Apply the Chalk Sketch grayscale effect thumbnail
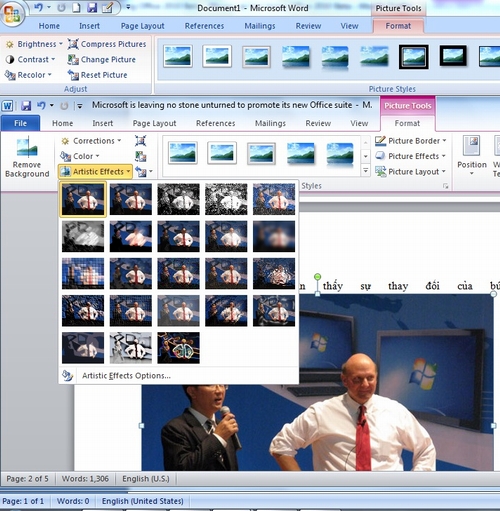The width and height of the screenshot is (500, 511). click(x=83, y=236)
